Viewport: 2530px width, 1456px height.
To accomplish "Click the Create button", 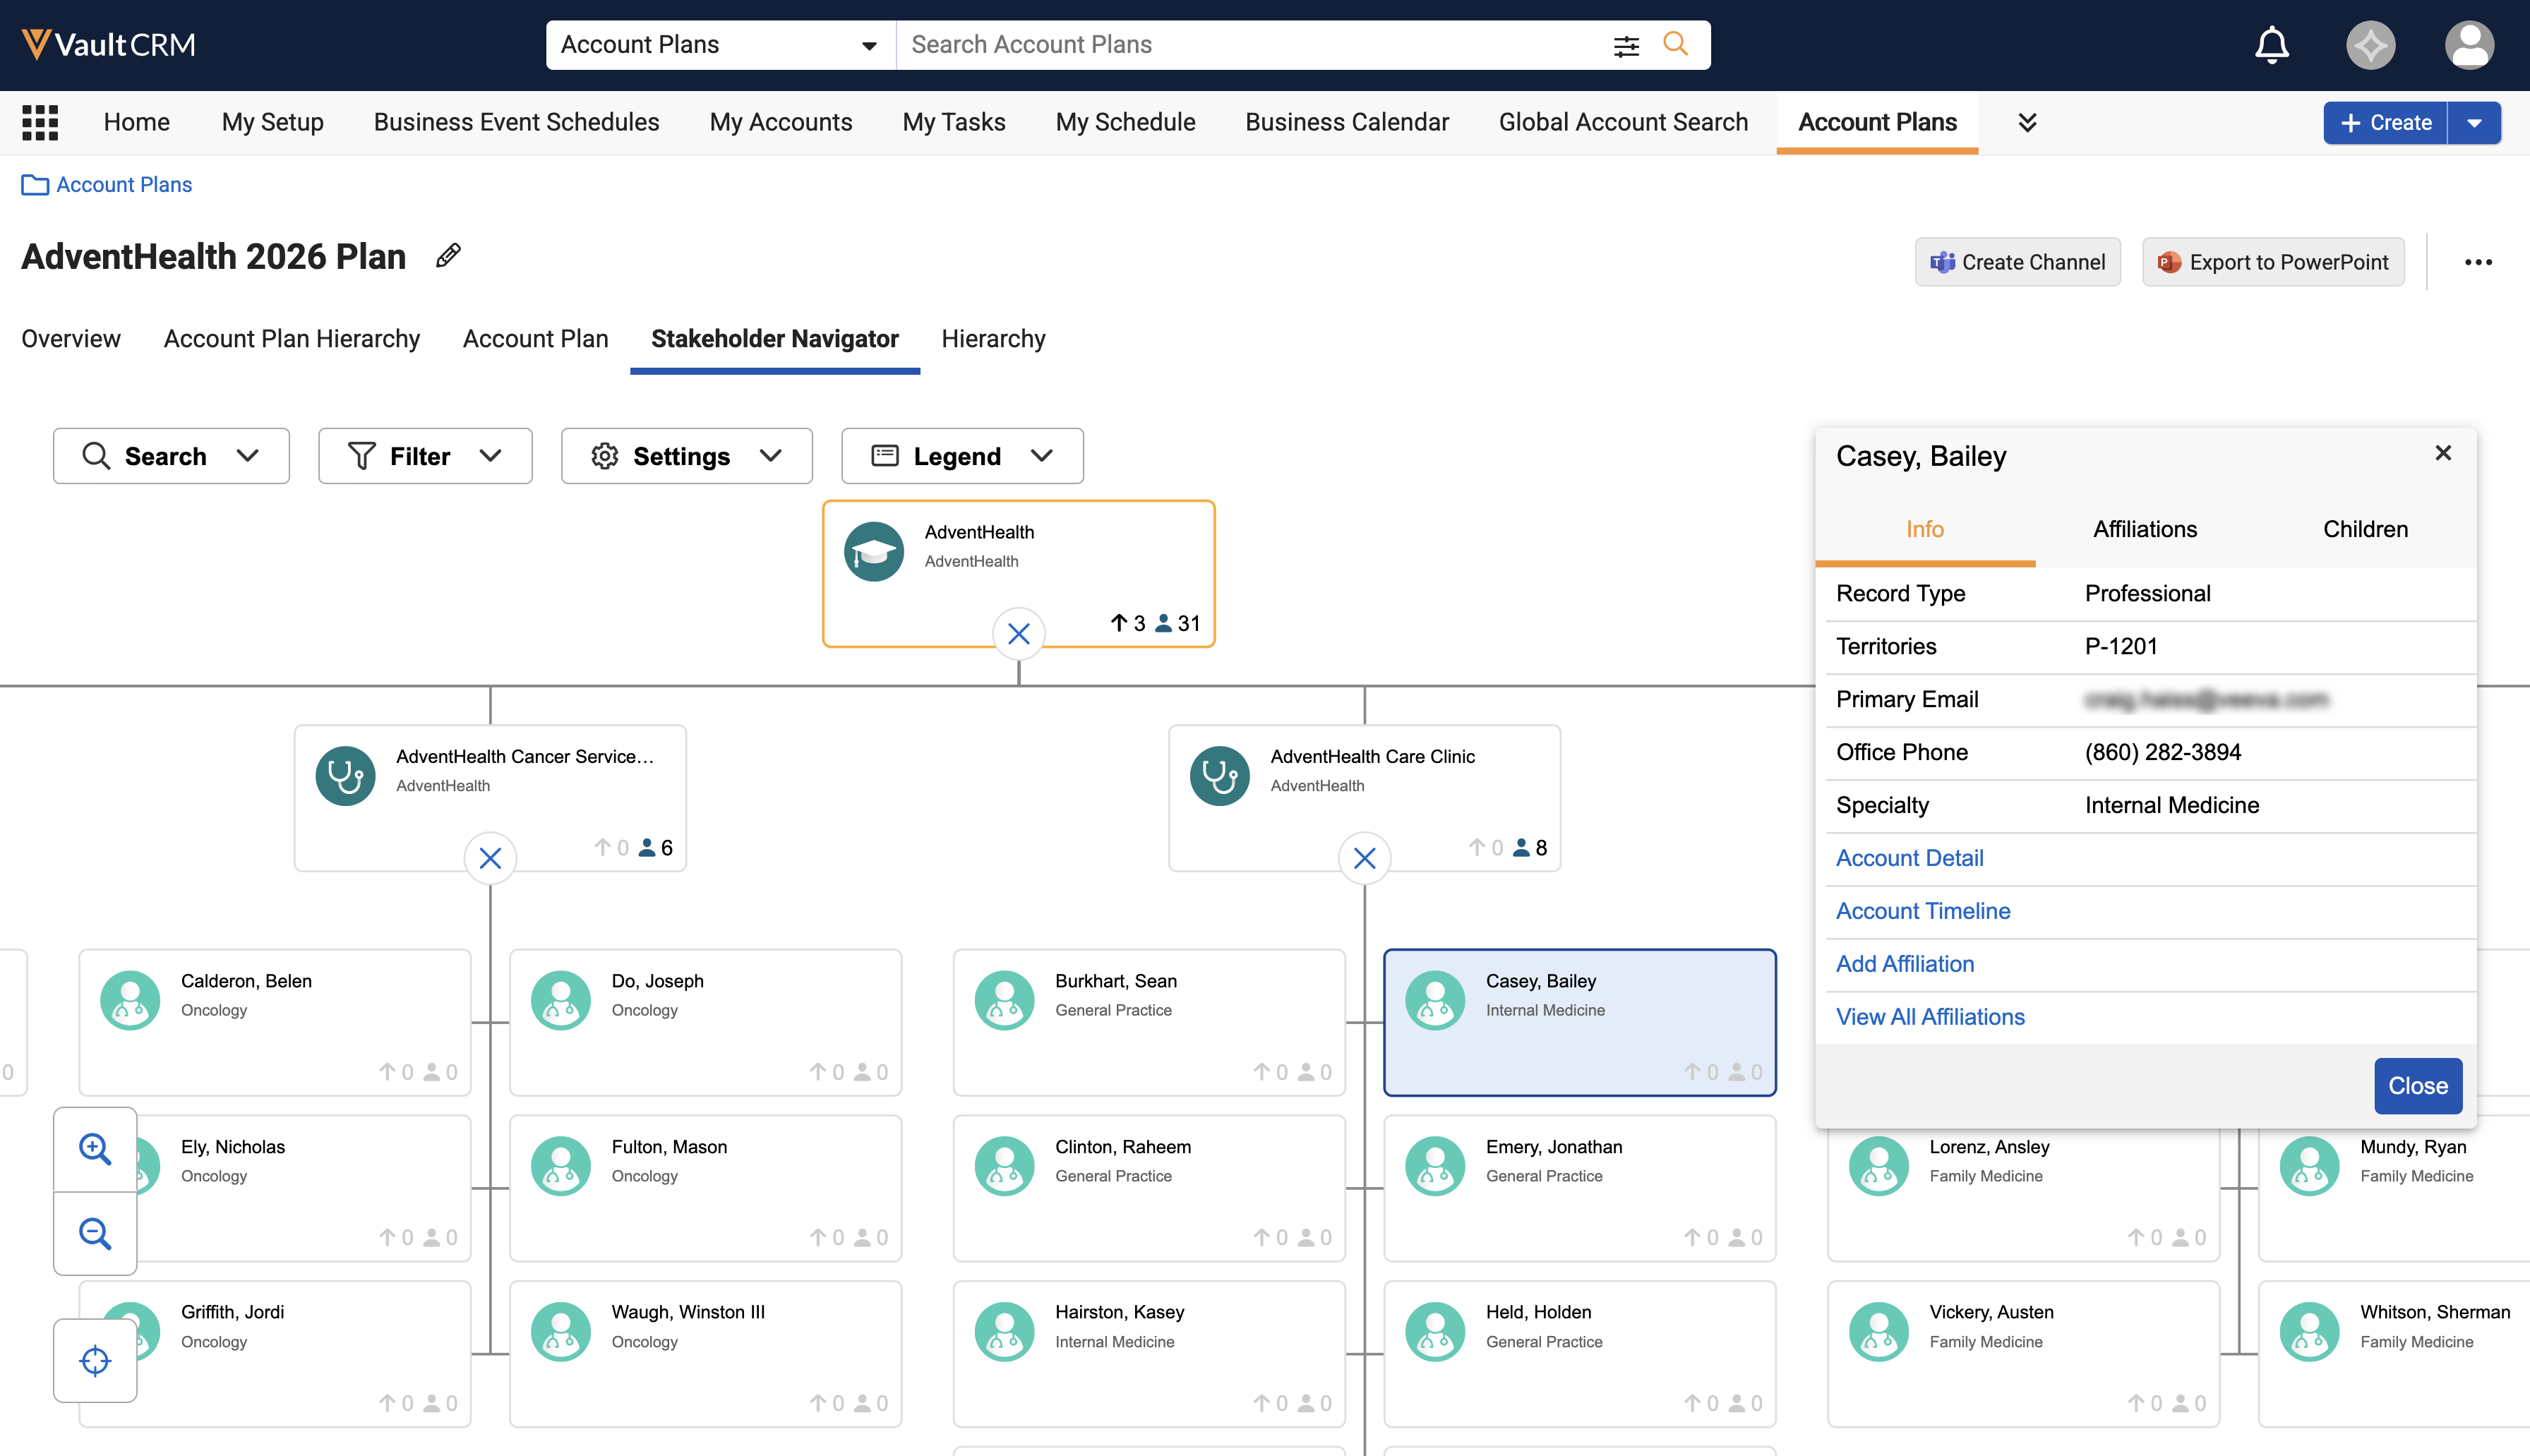I will click(2386, 123).
